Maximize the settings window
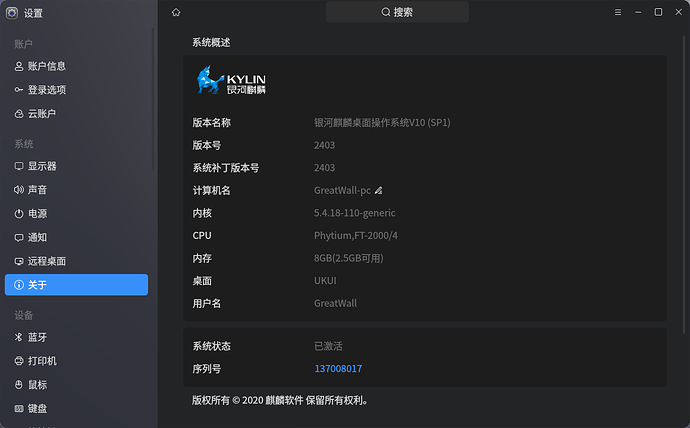 point(658,12)
